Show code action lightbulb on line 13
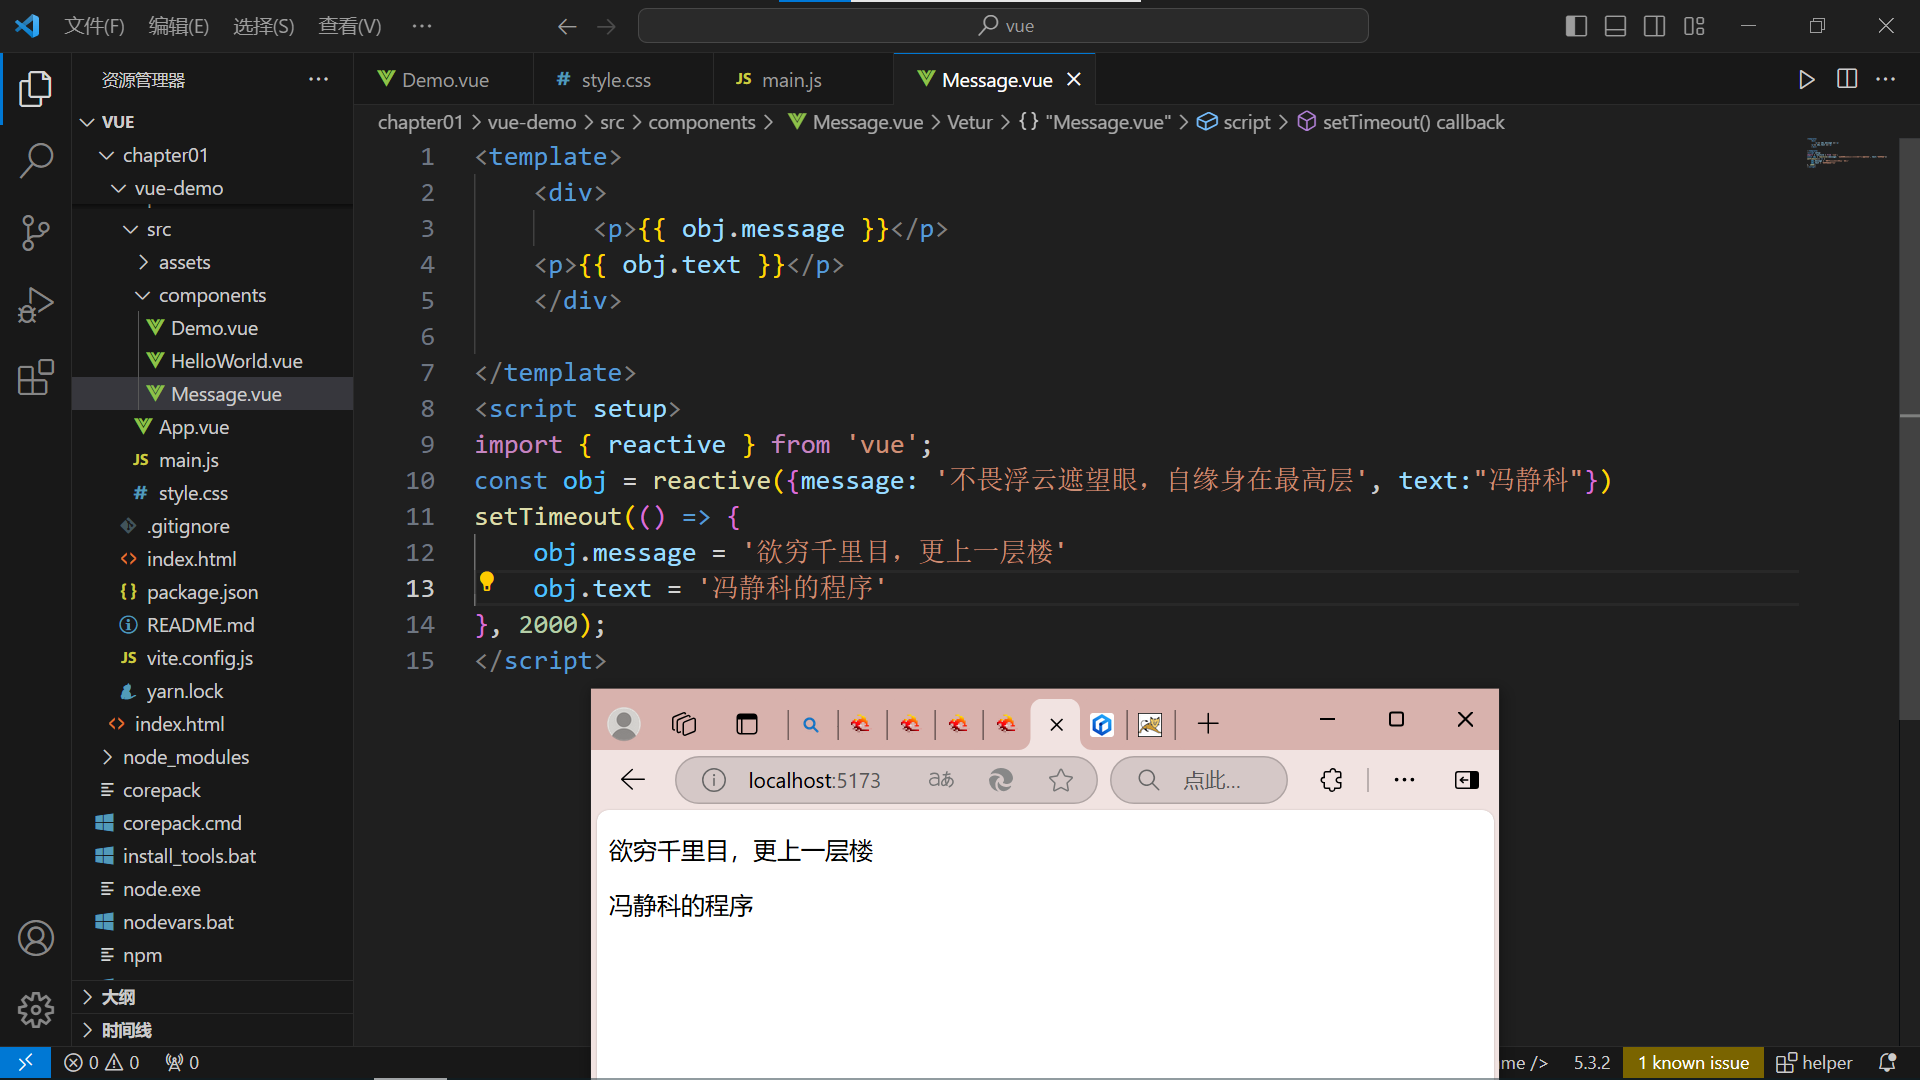Screen dimensions: 1920x1080 tap(486, 581)
